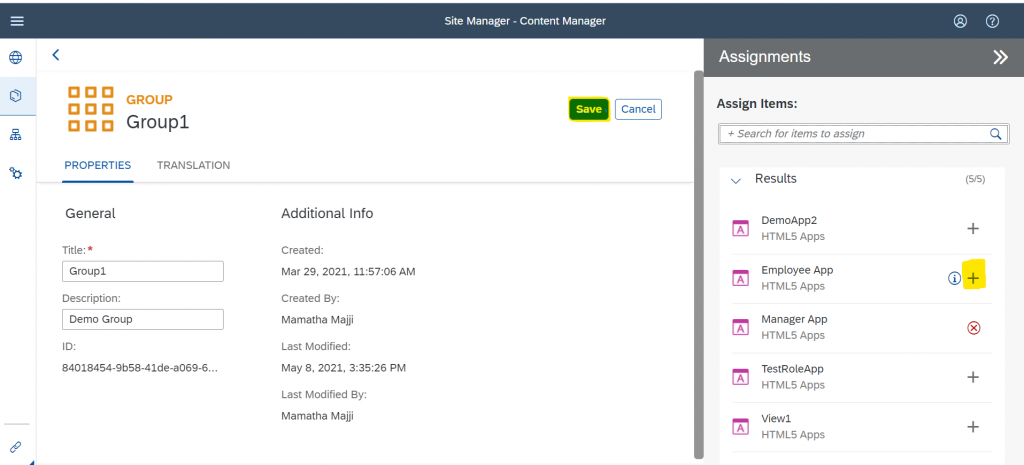Select the View1 result name
1024x465 pixels.
[x=776, y=419]
